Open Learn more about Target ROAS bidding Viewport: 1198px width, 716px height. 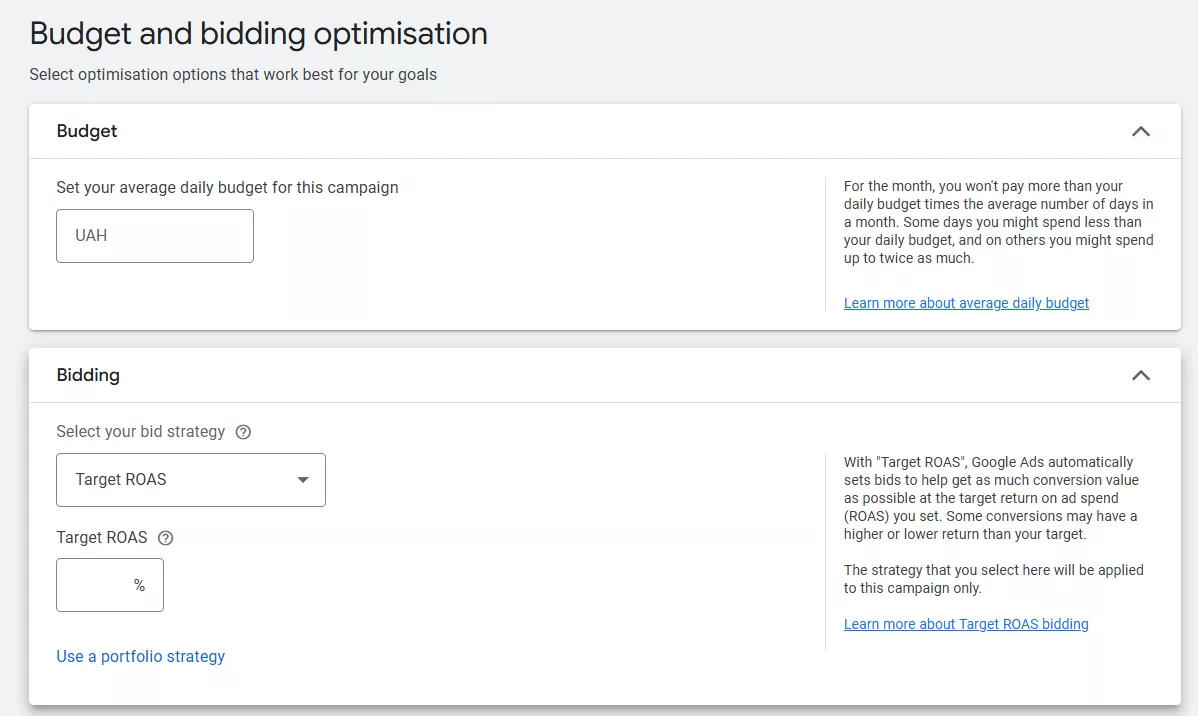966,624
